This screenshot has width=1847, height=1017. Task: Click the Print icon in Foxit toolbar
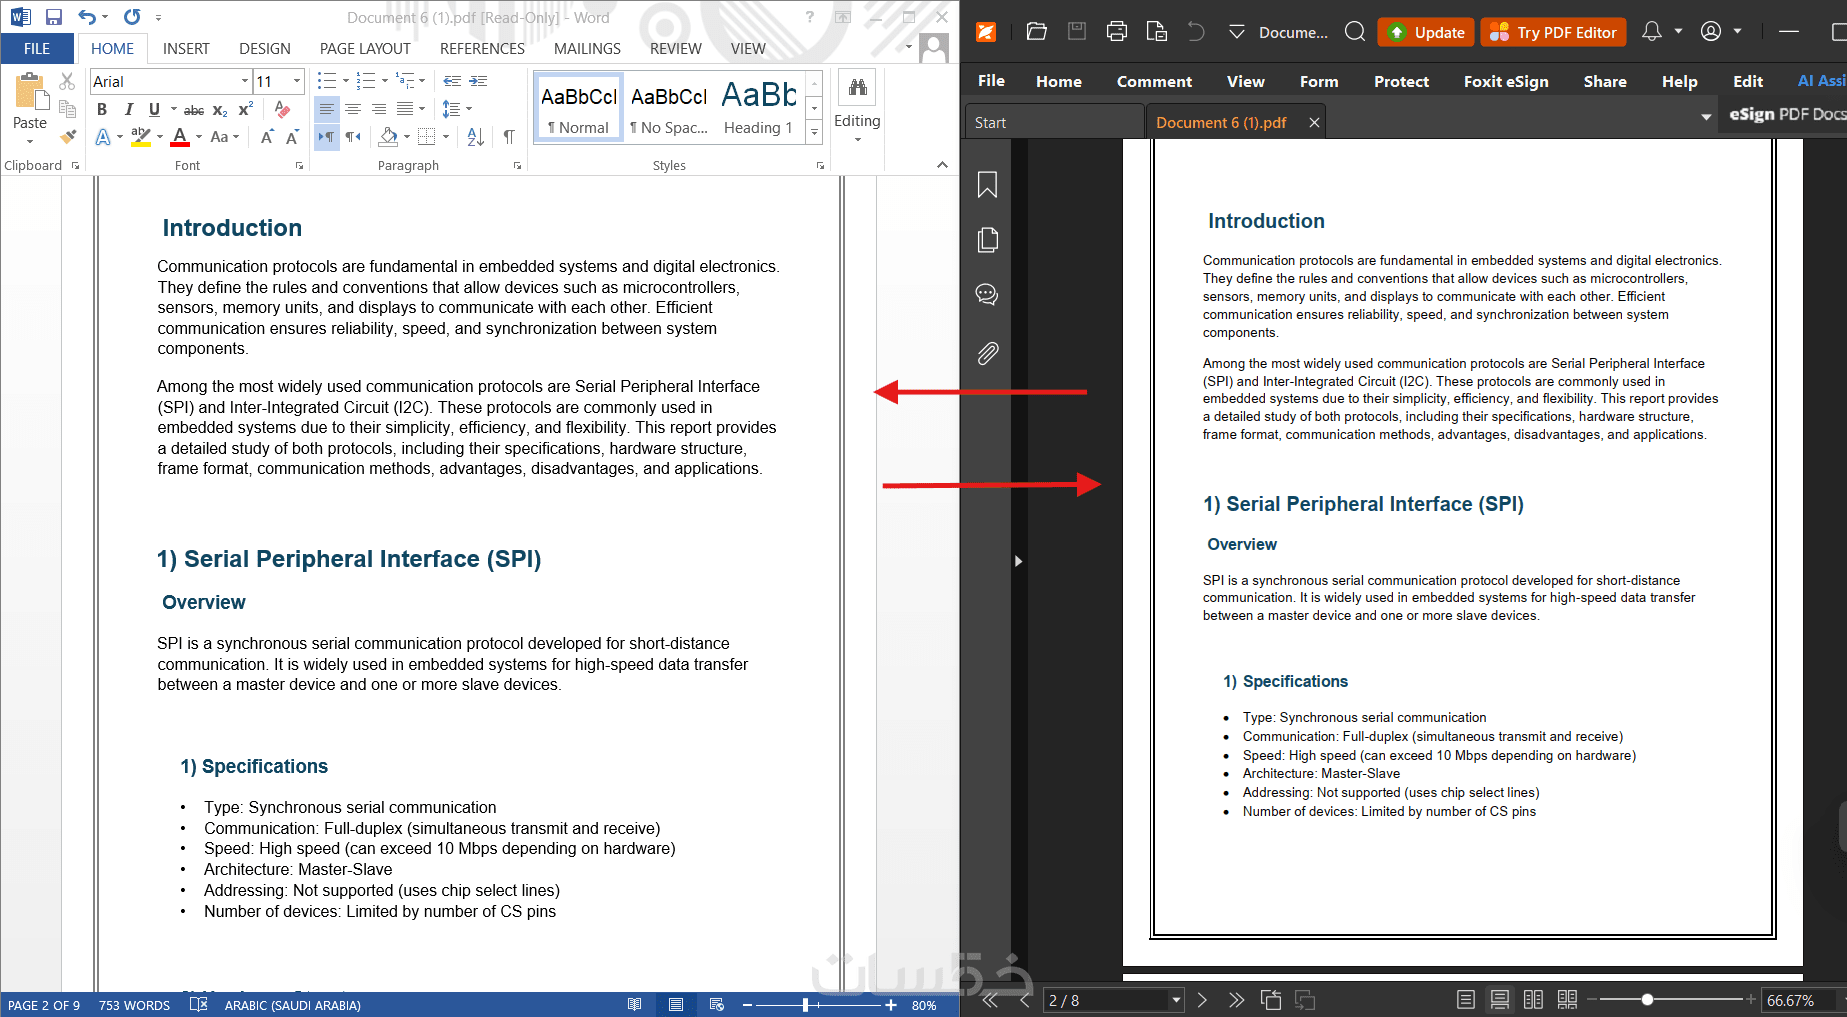pyautogui.click(x=1117, y=32)
